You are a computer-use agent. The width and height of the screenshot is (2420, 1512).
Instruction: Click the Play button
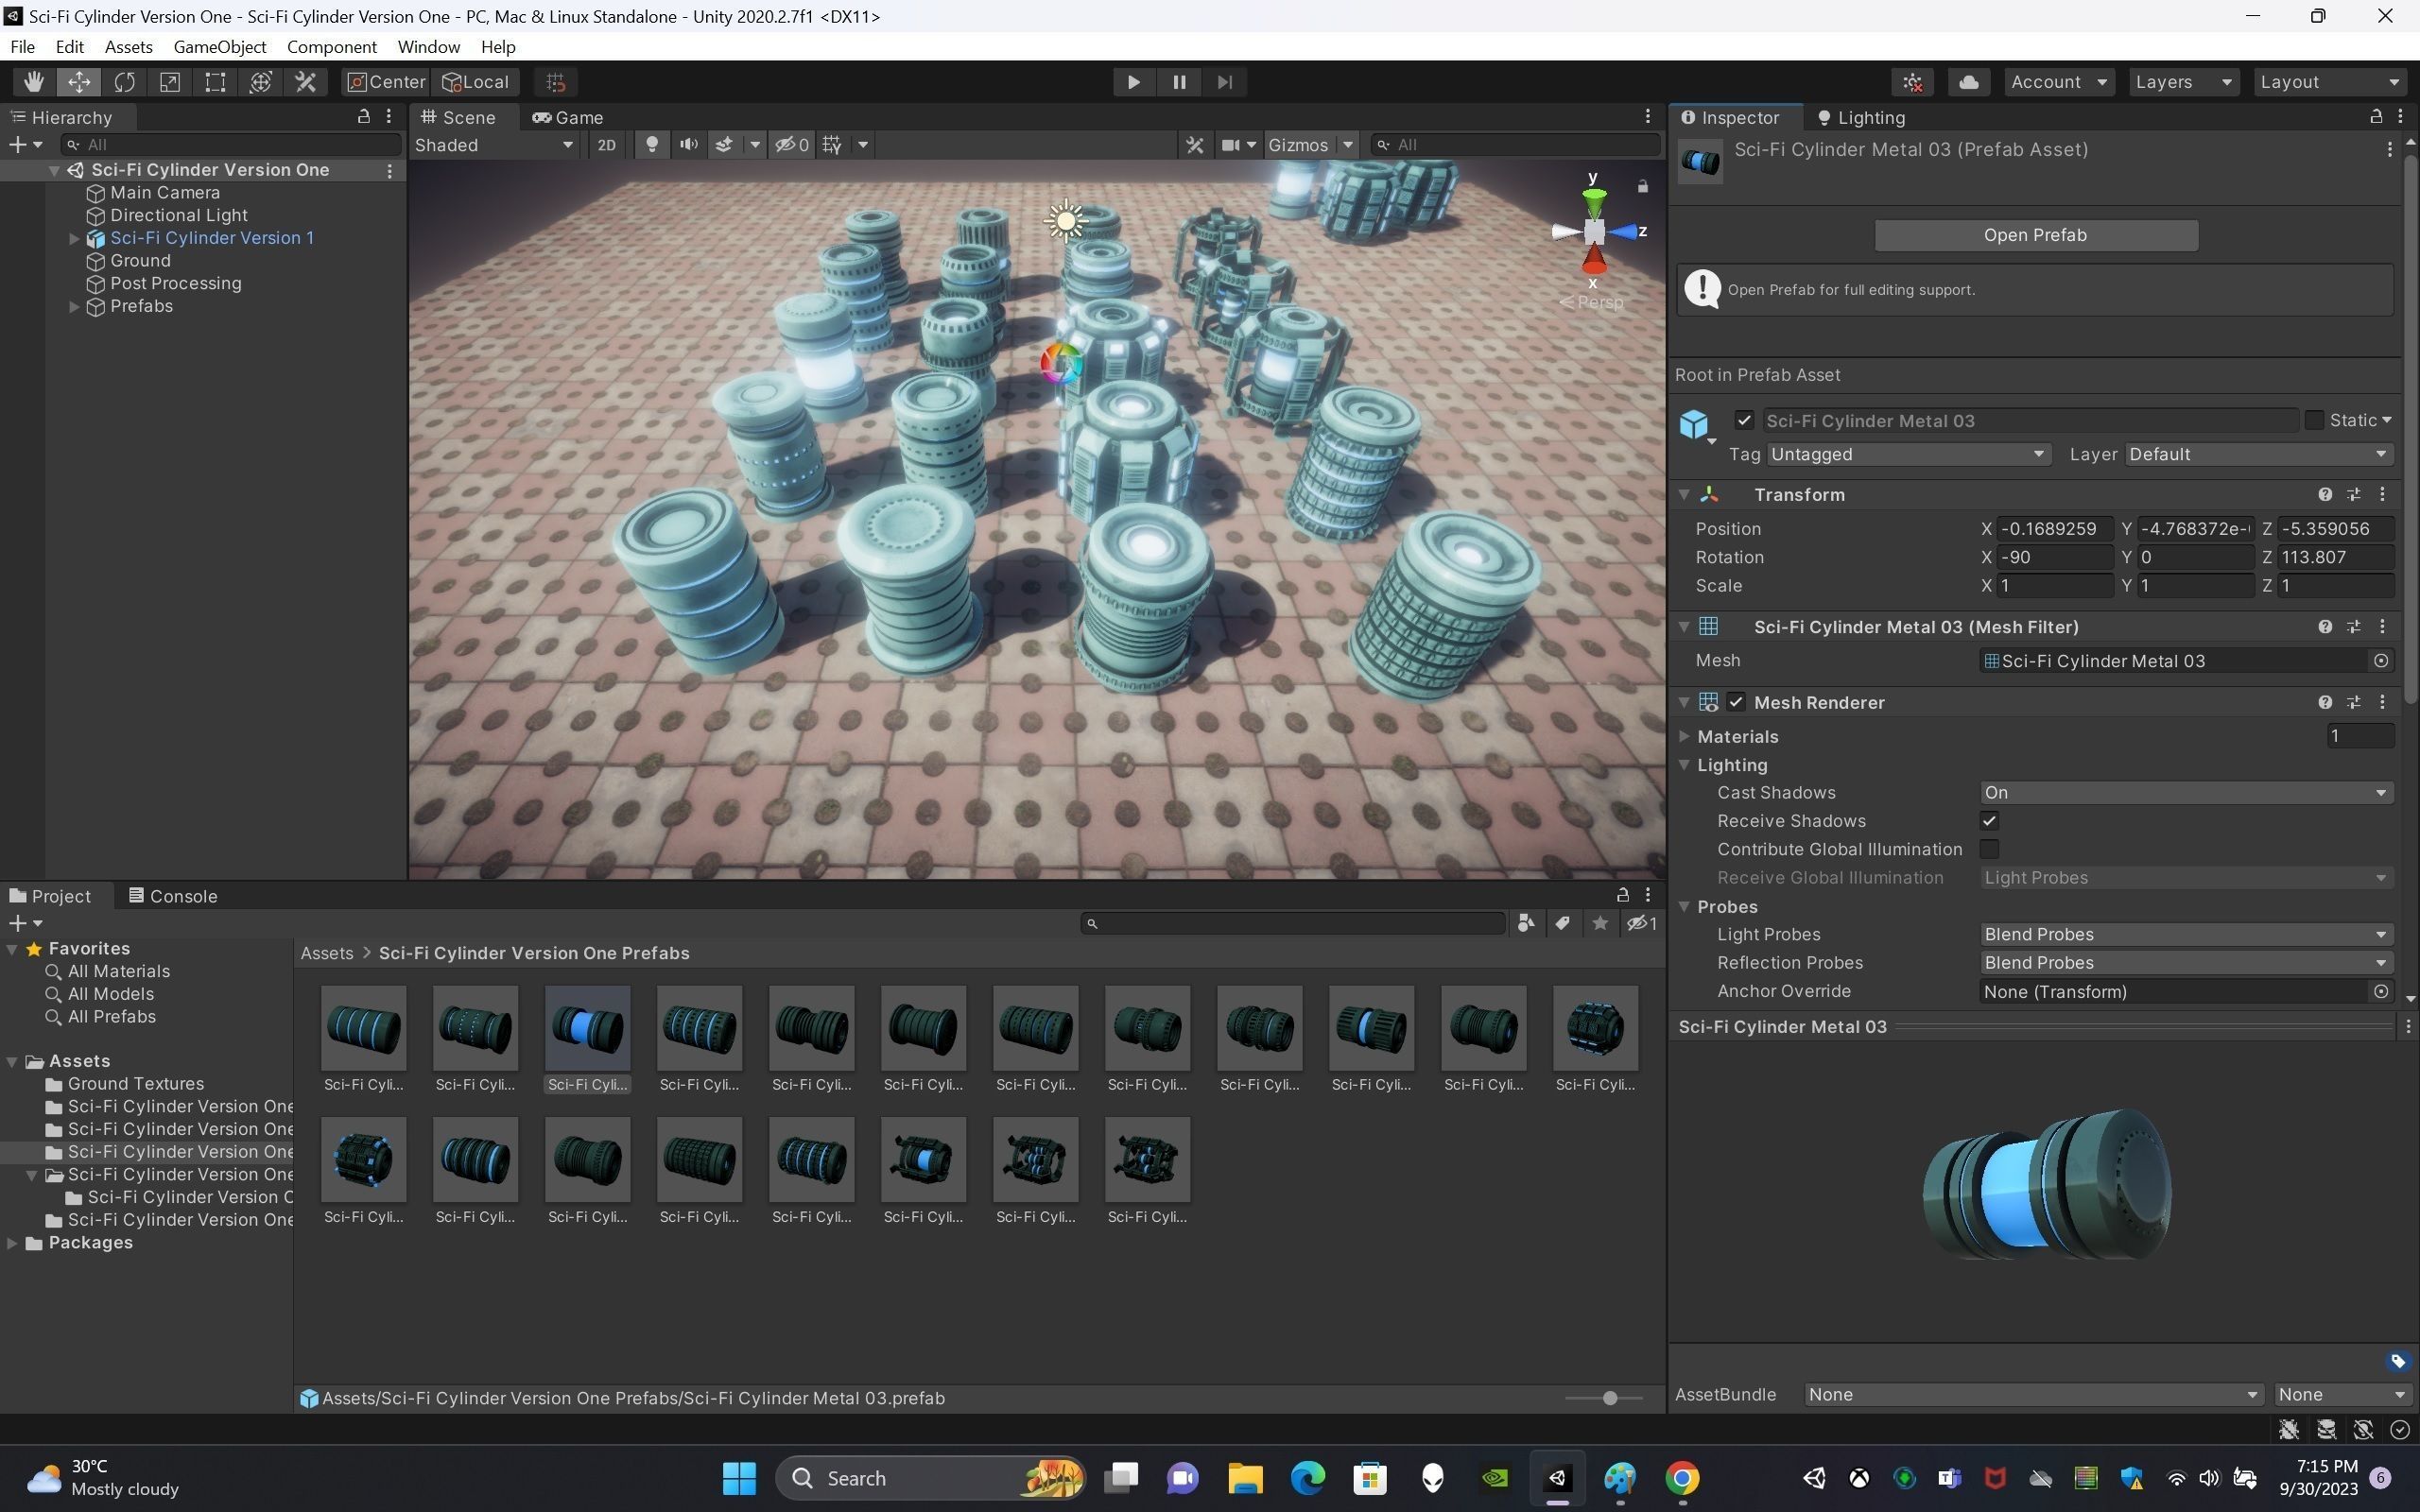1133,82
